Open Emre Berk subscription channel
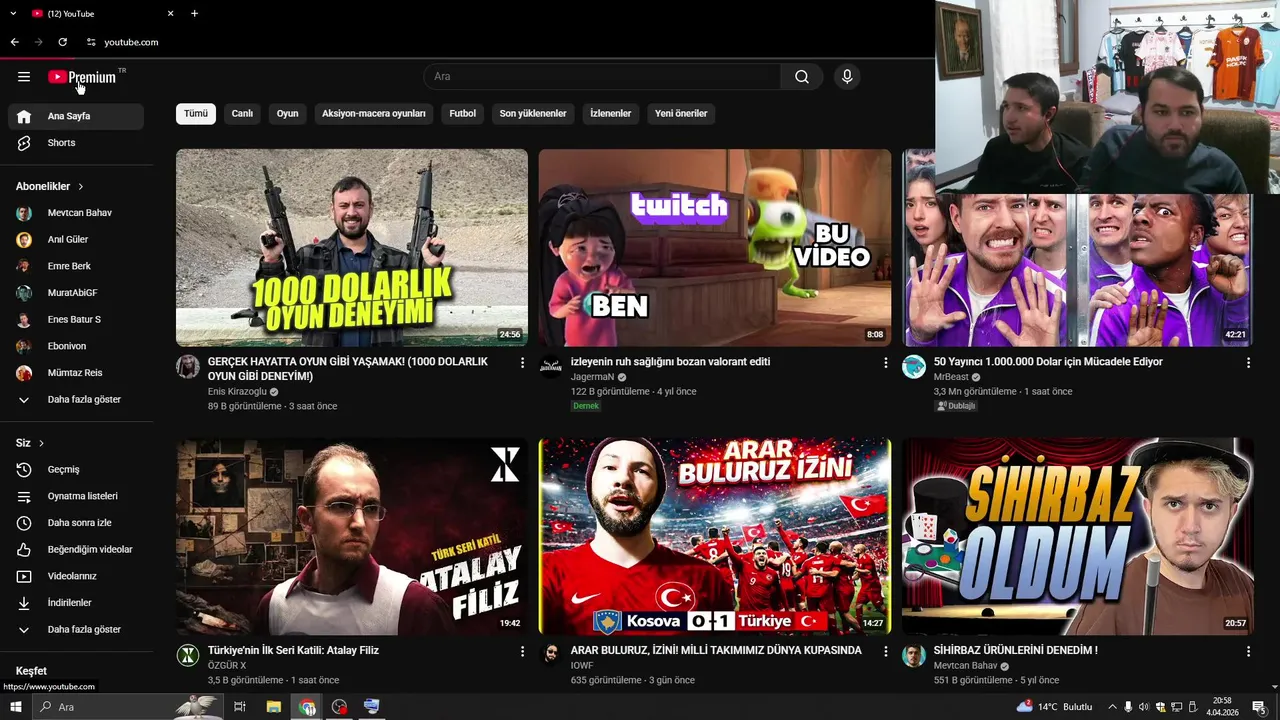The width and height of the screenshot is (1280, 720). (x=76, y=267)
